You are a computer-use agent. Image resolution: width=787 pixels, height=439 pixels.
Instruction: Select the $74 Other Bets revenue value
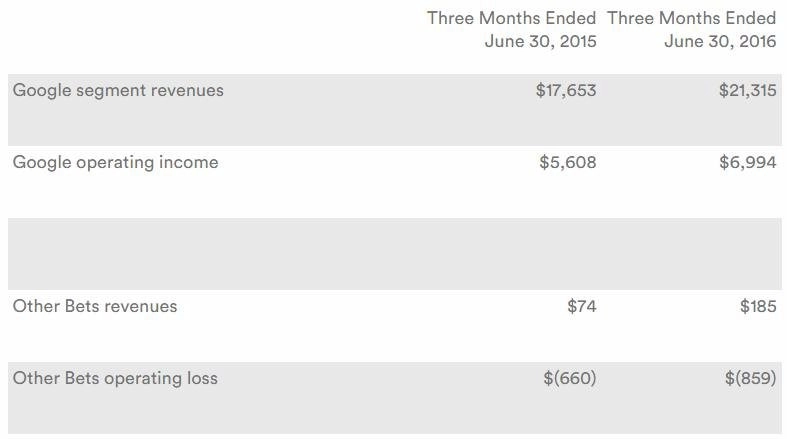582,306
